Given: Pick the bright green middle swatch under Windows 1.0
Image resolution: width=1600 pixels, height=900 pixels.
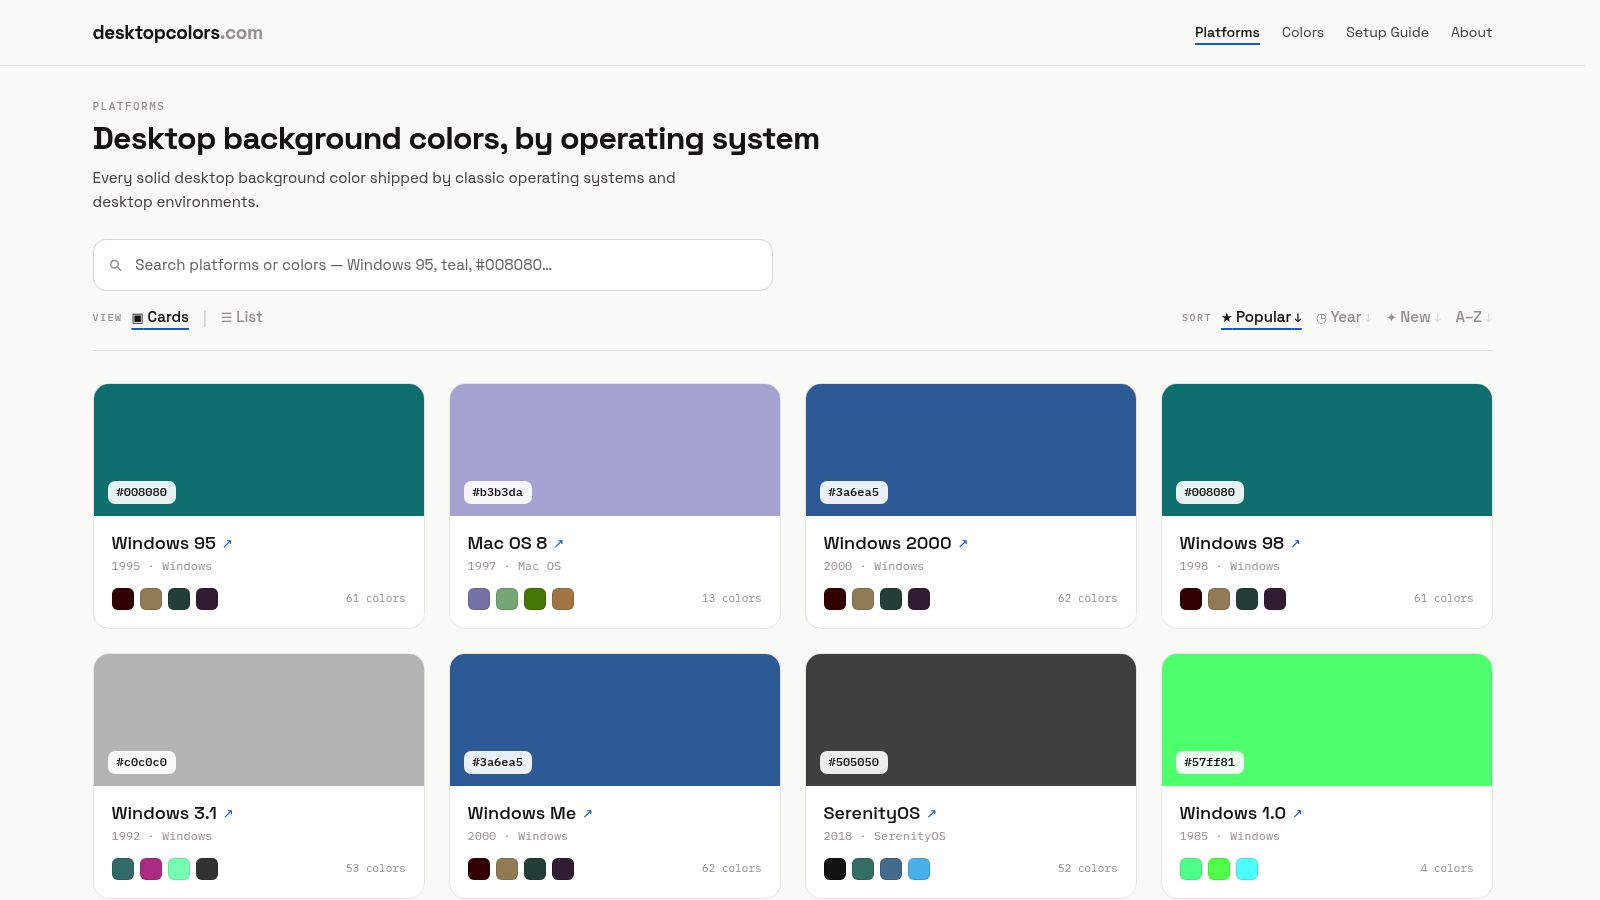Looking at the screenshot, I should point(1219,869).
